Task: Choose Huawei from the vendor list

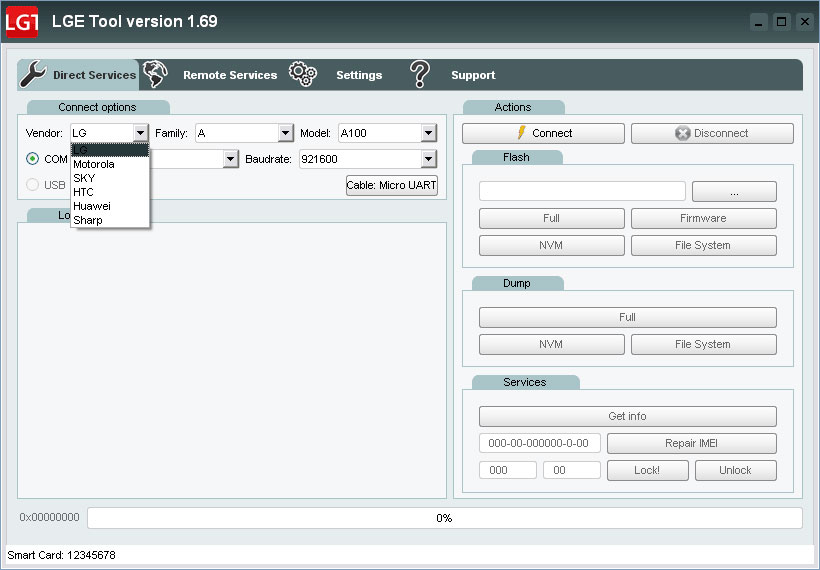Action: 110,206
